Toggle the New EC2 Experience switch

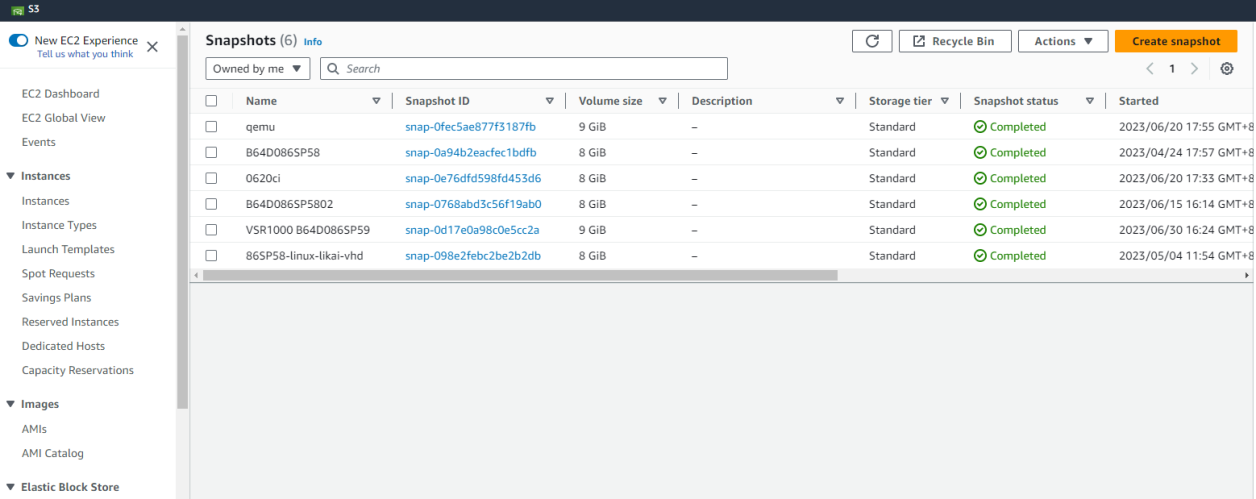coord(18,41)
